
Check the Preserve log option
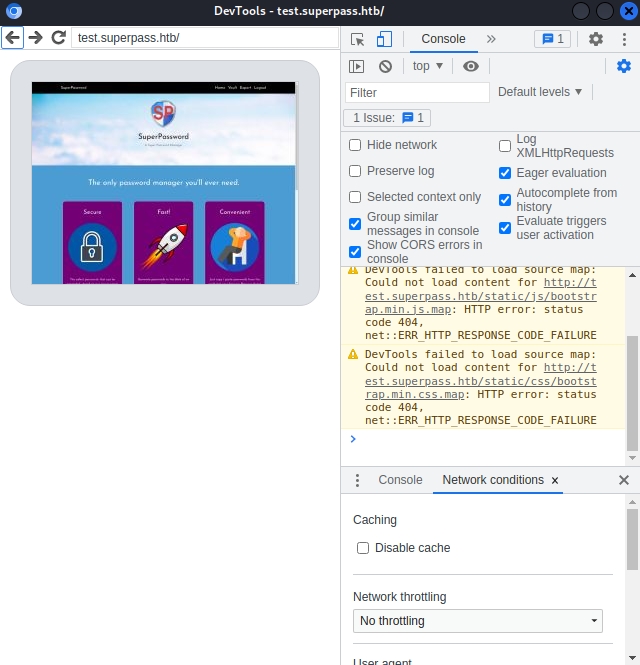tap(355, 171)
